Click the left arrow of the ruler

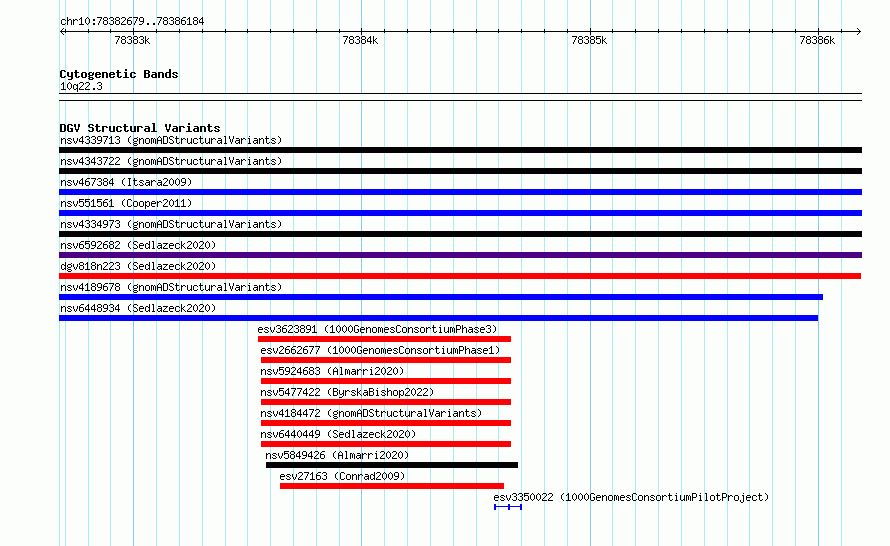pyautogui.click(x=62, y=32)
